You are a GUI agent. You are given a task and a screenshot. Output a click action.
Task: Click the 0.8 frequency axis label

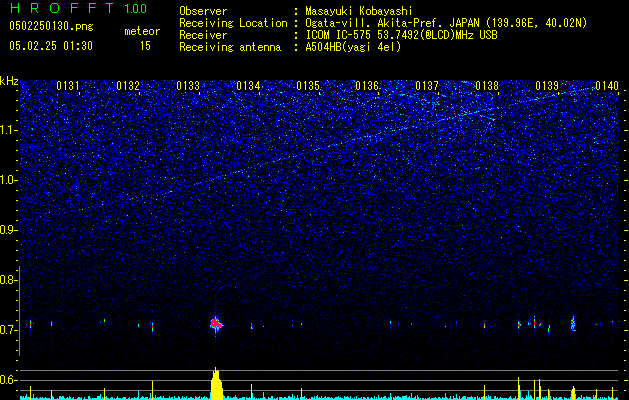click(8, 280)
